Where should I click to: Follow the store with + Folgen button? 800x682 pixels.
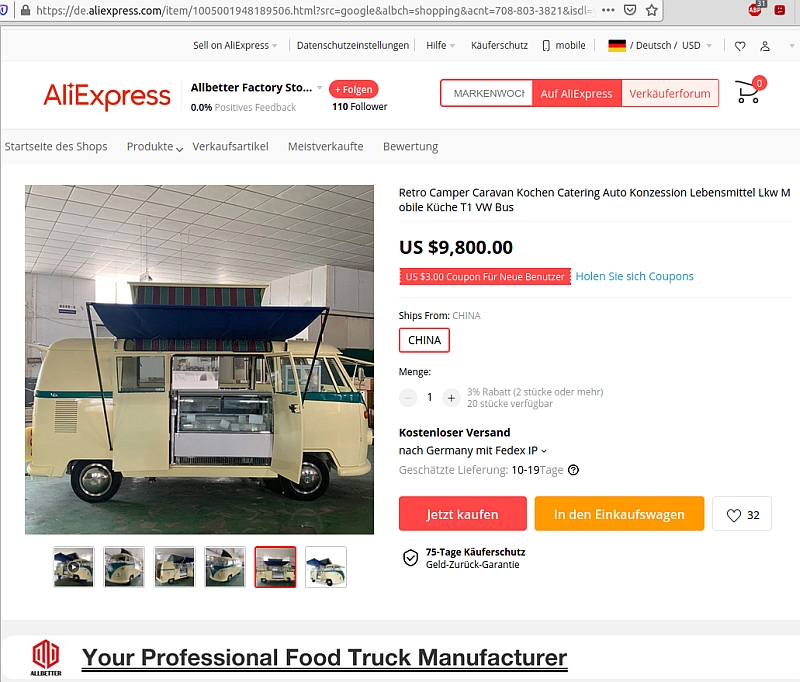pyautogui.click(x=354, y=89)
